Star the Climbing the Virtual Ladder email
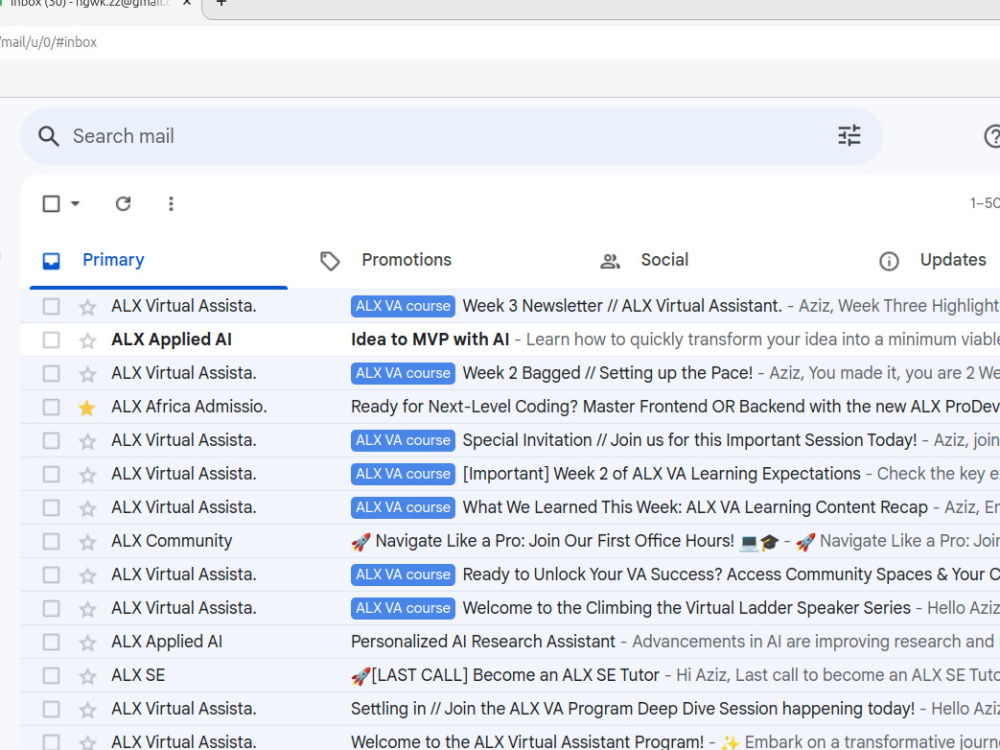This screenshot has height=750, width=1000. point(87,609)
